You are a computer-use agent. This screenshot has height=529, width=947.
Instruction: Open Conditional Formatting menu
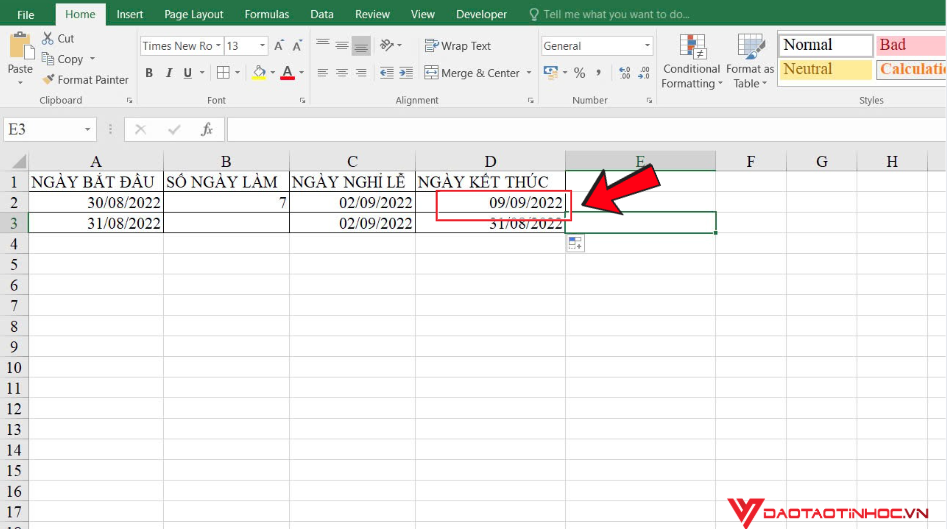(692, 62)
